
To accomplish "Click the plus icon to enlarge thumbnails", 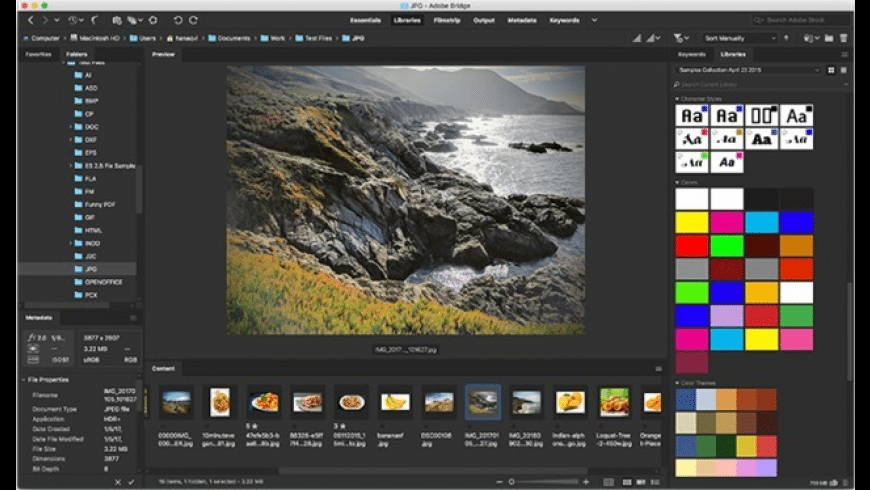I will pos(584,482).
